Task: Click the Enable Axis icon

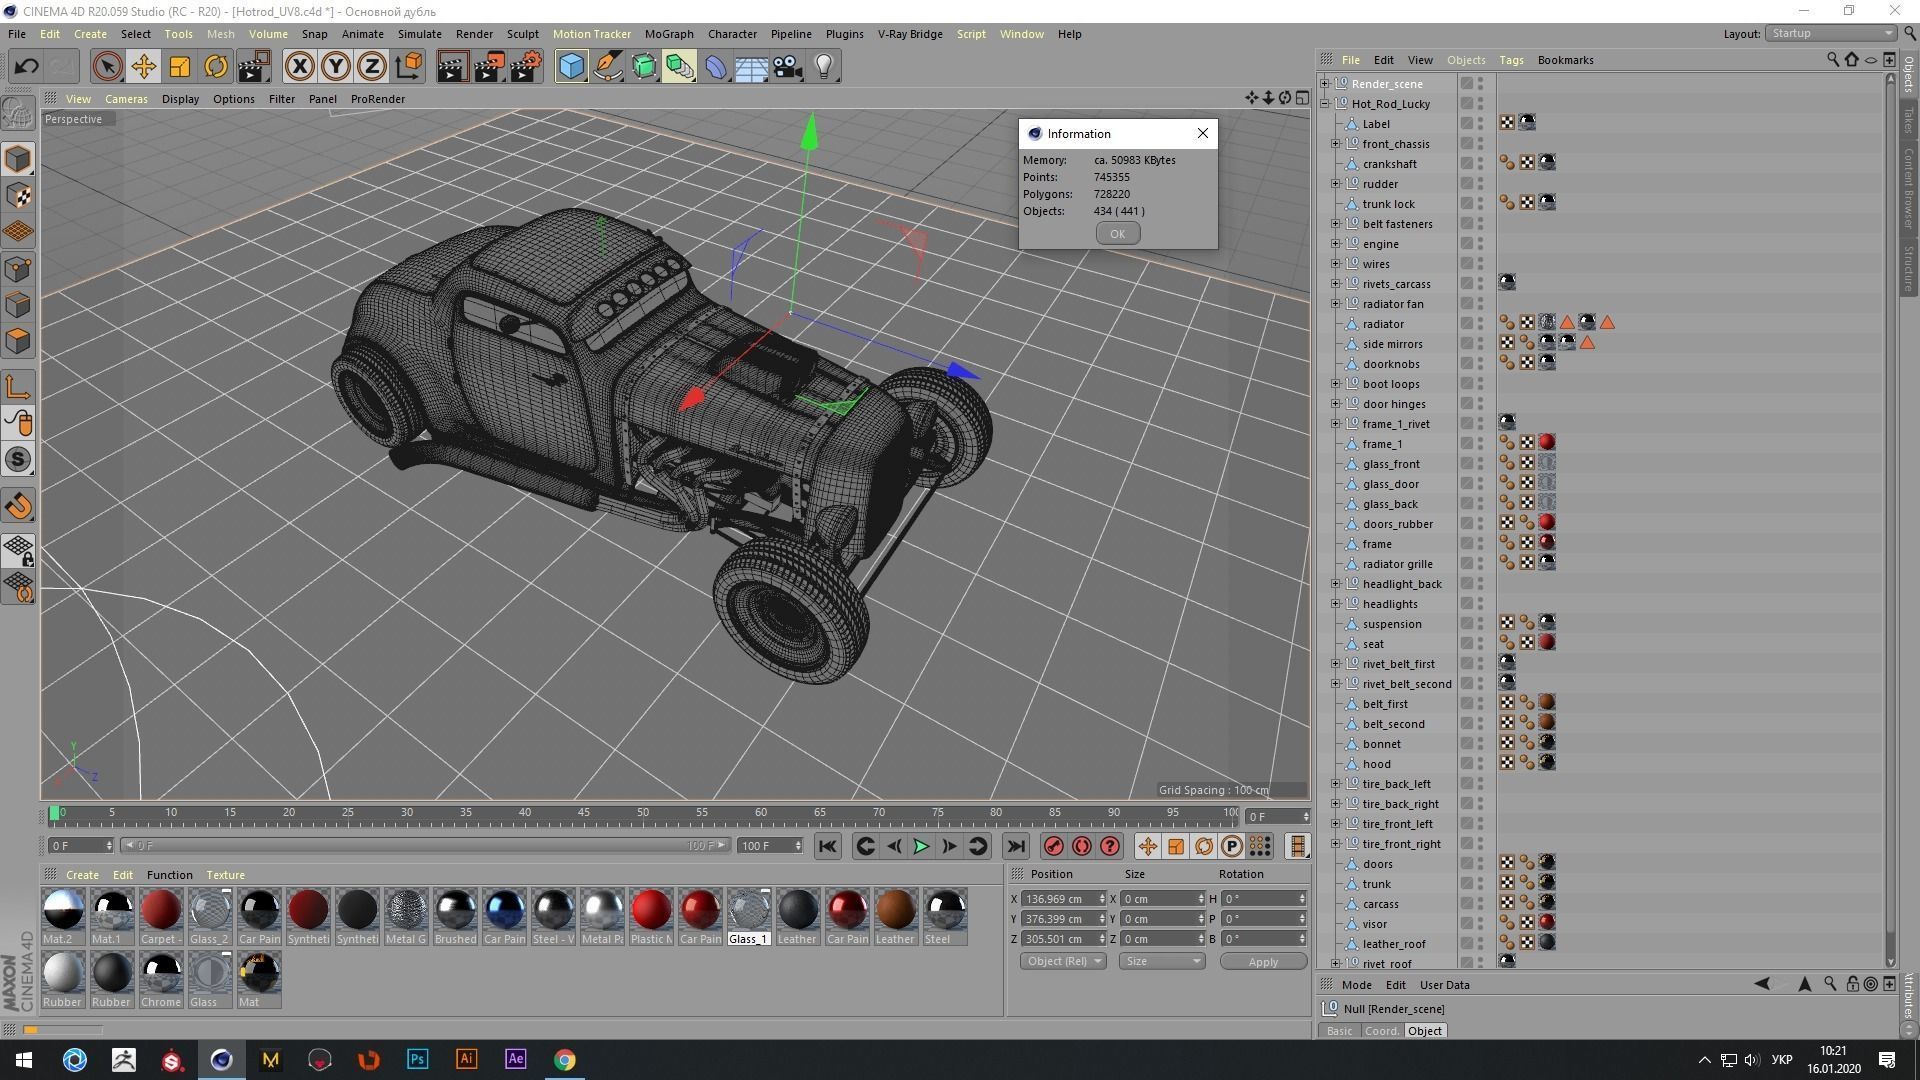Action: coord(18,387)
